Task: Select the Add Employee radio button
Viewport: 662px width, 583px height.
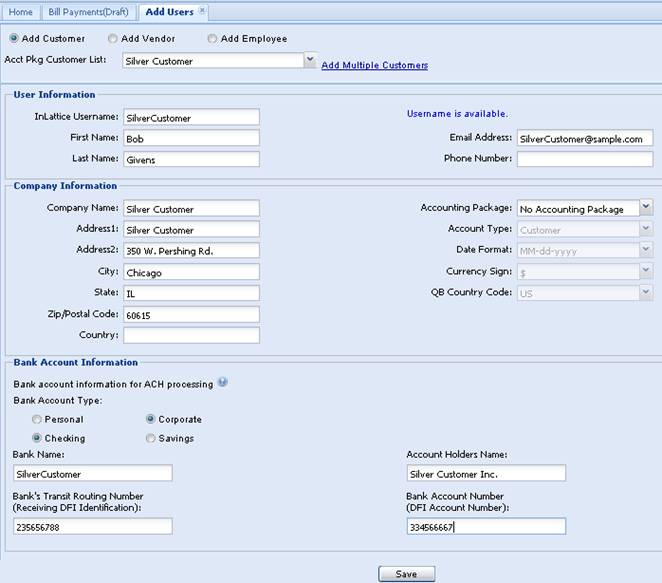Action: click(212, 39)
